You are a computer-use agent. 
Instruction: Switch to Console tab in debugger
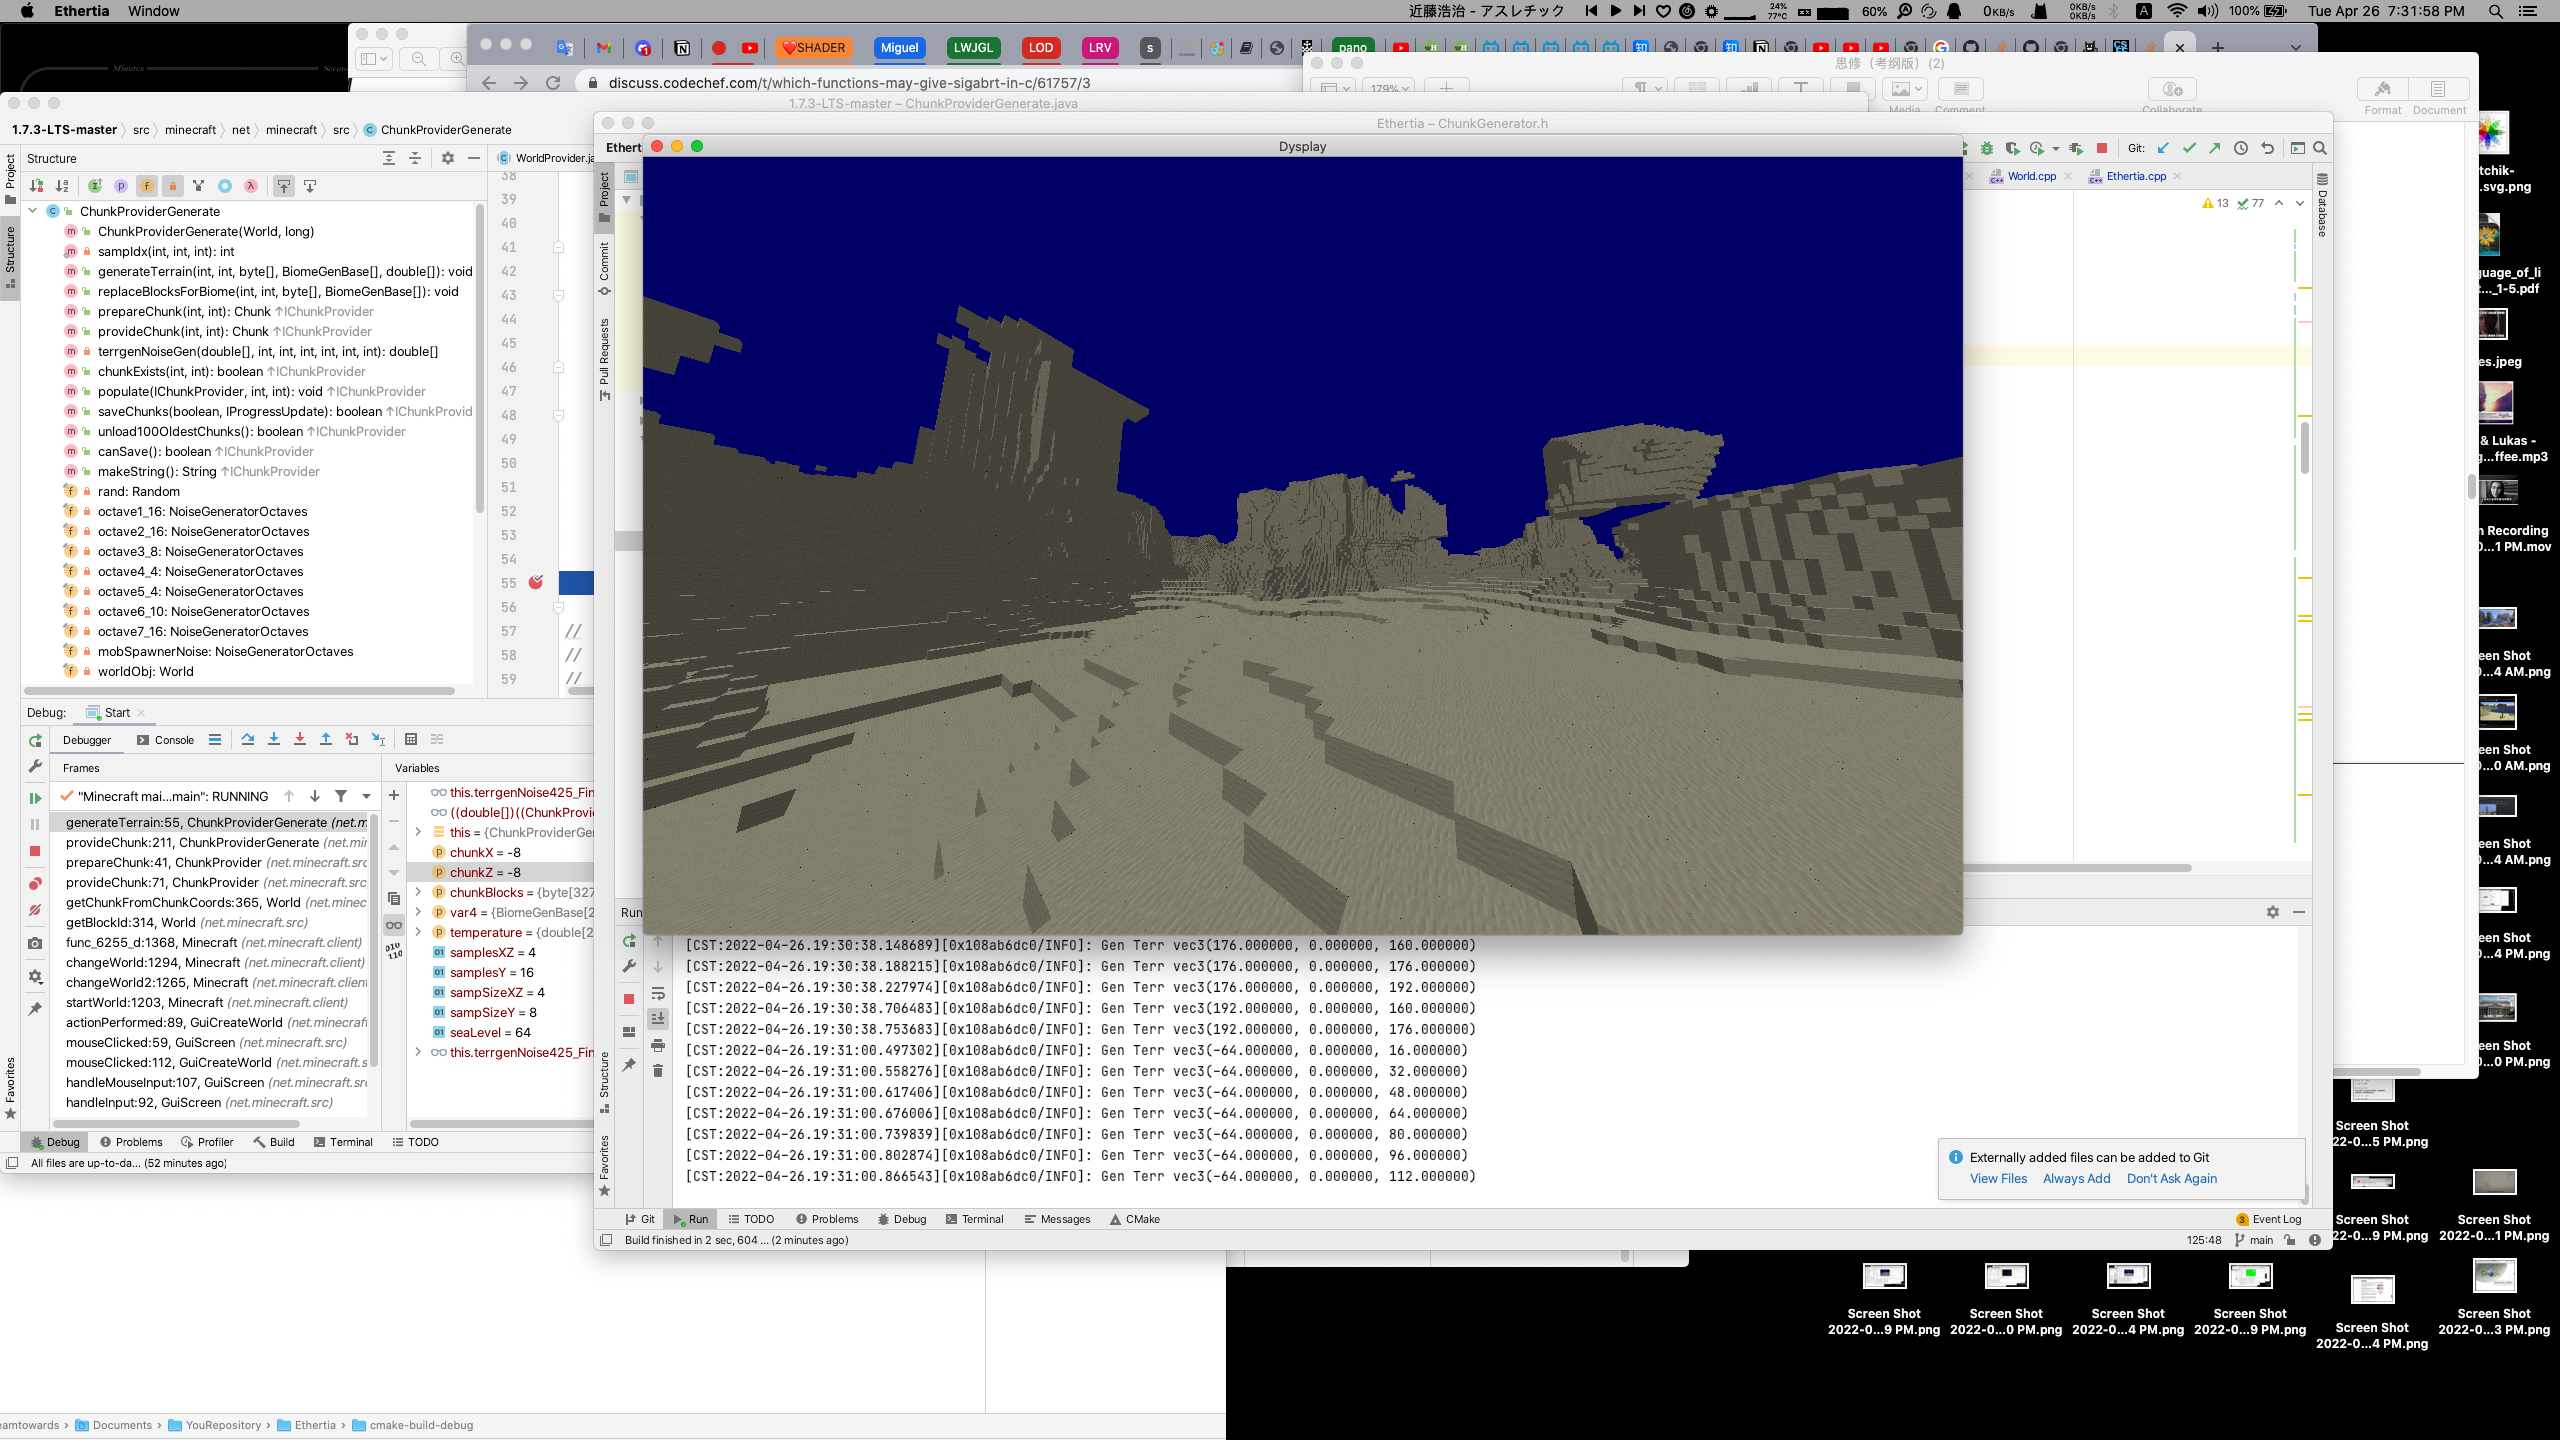165,740
